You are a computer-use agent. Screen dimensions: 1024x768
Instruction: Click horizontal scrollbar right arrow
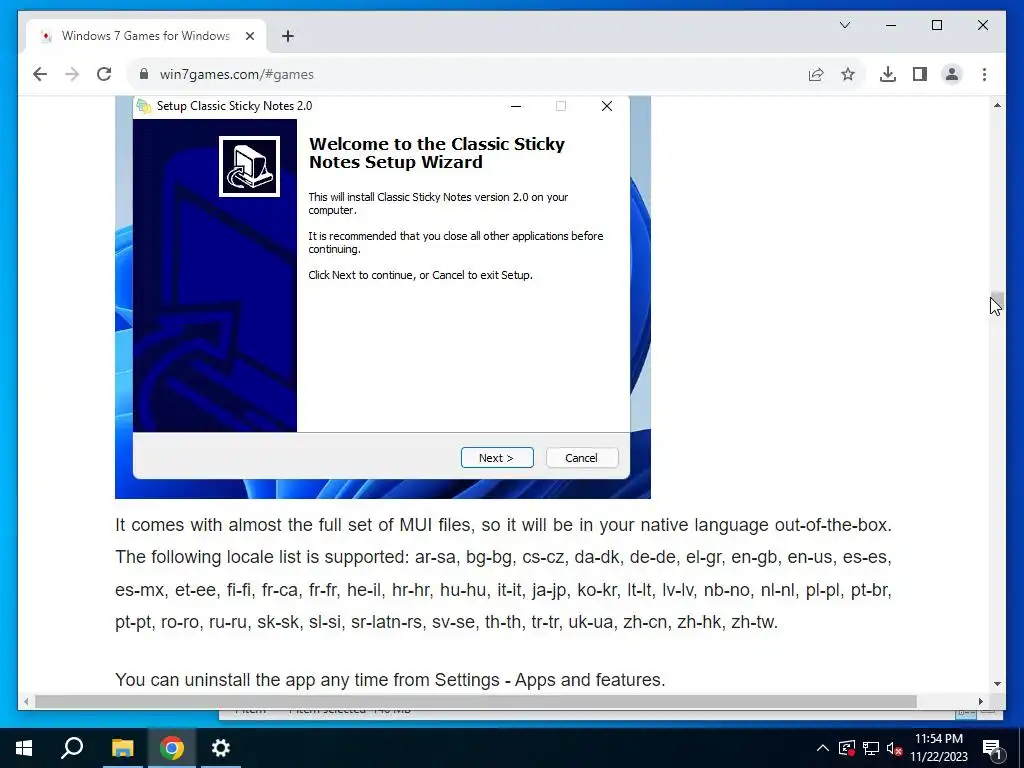point(981,701)
